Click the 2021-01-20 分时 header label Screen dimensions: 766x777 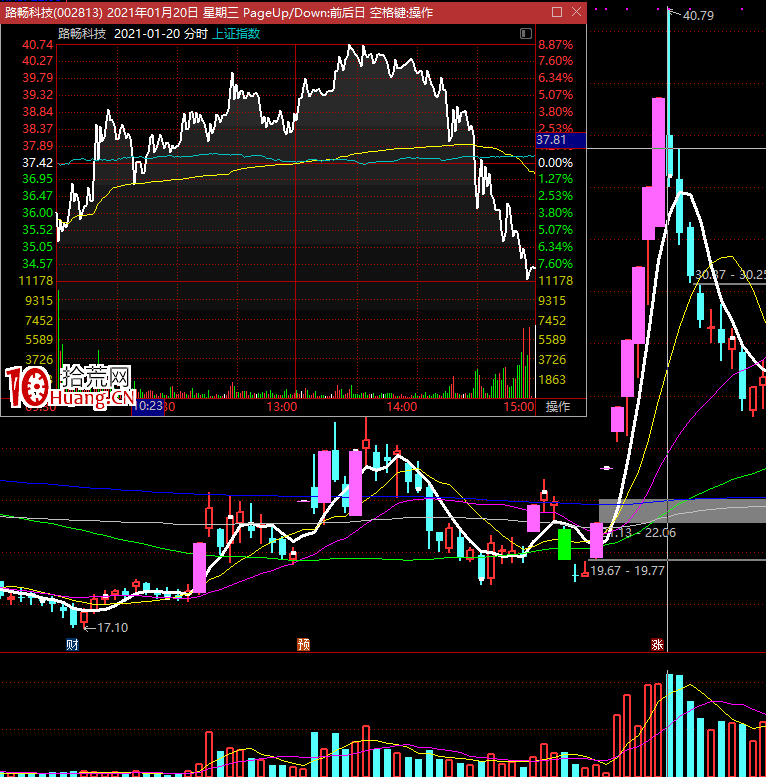[161, 33]
